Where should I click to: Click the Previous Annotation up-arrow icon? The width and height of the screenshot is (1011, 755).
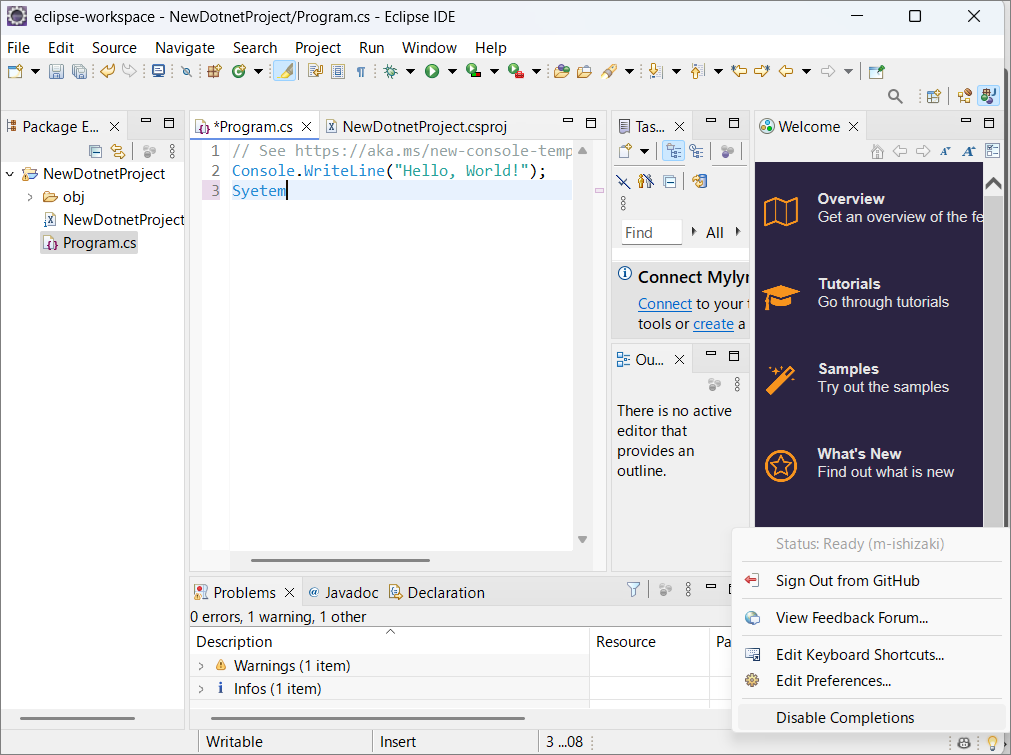point(697,71)
